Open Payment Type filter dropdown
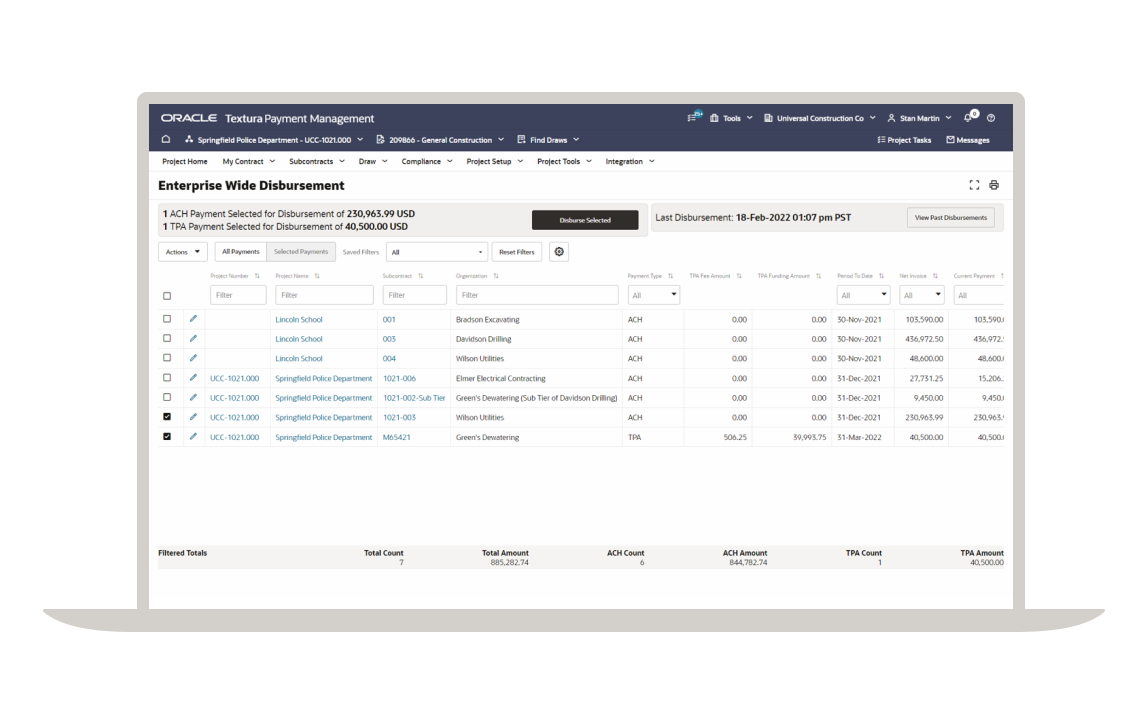Screen dimensions: 1148x724 (654, 295)
